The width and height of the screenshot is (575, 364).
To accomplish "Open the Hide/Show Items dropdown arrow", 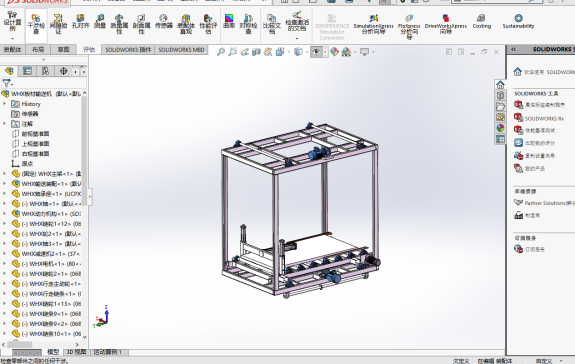I will (325, 52).
